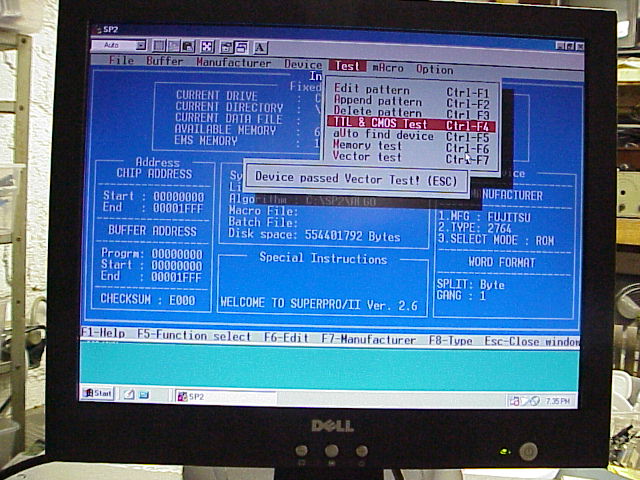Click F5-Function select in bottom bar
This screenshot has height=480, width=640.
coord(194,336)
